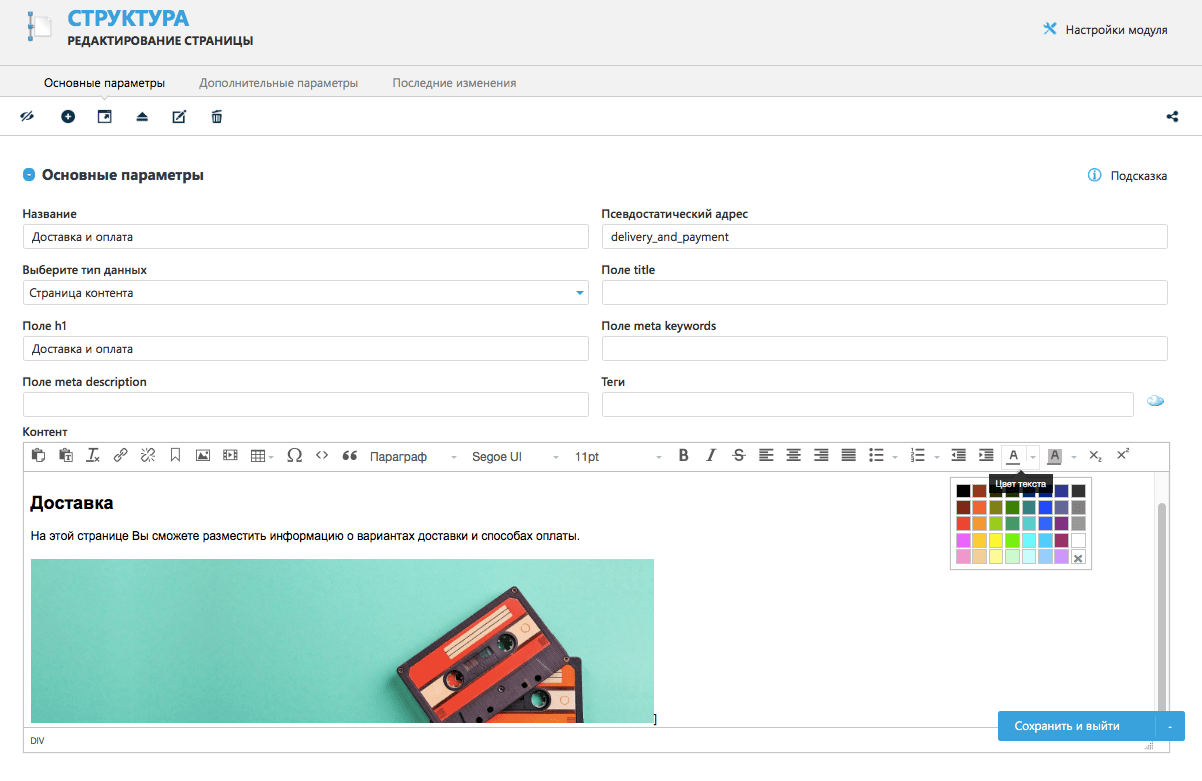Click the DIV element path in status bar
Screen dimensions: 1202x781
click(37, 741)
